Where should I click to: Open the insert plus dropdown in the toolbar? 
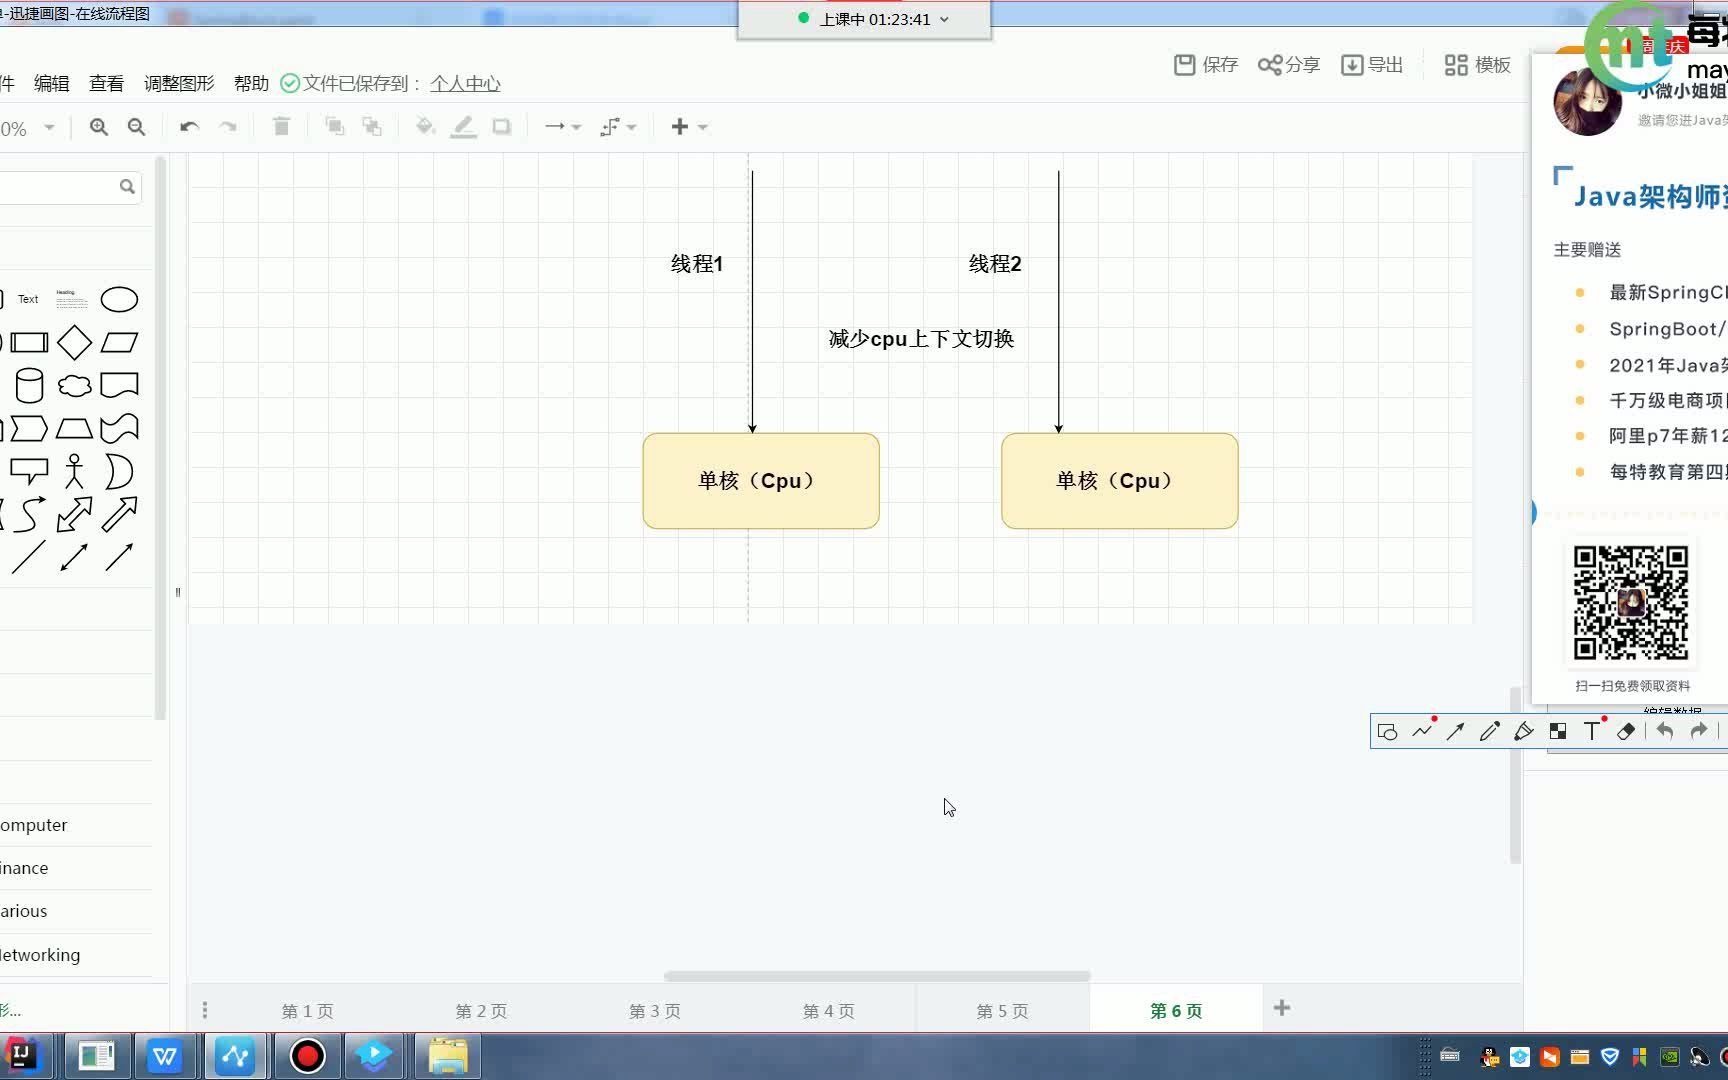(688, 126)
